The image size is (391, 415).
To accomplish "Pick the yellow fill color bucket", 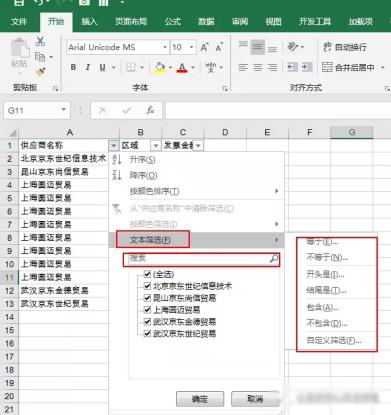I will coord(160,67).
